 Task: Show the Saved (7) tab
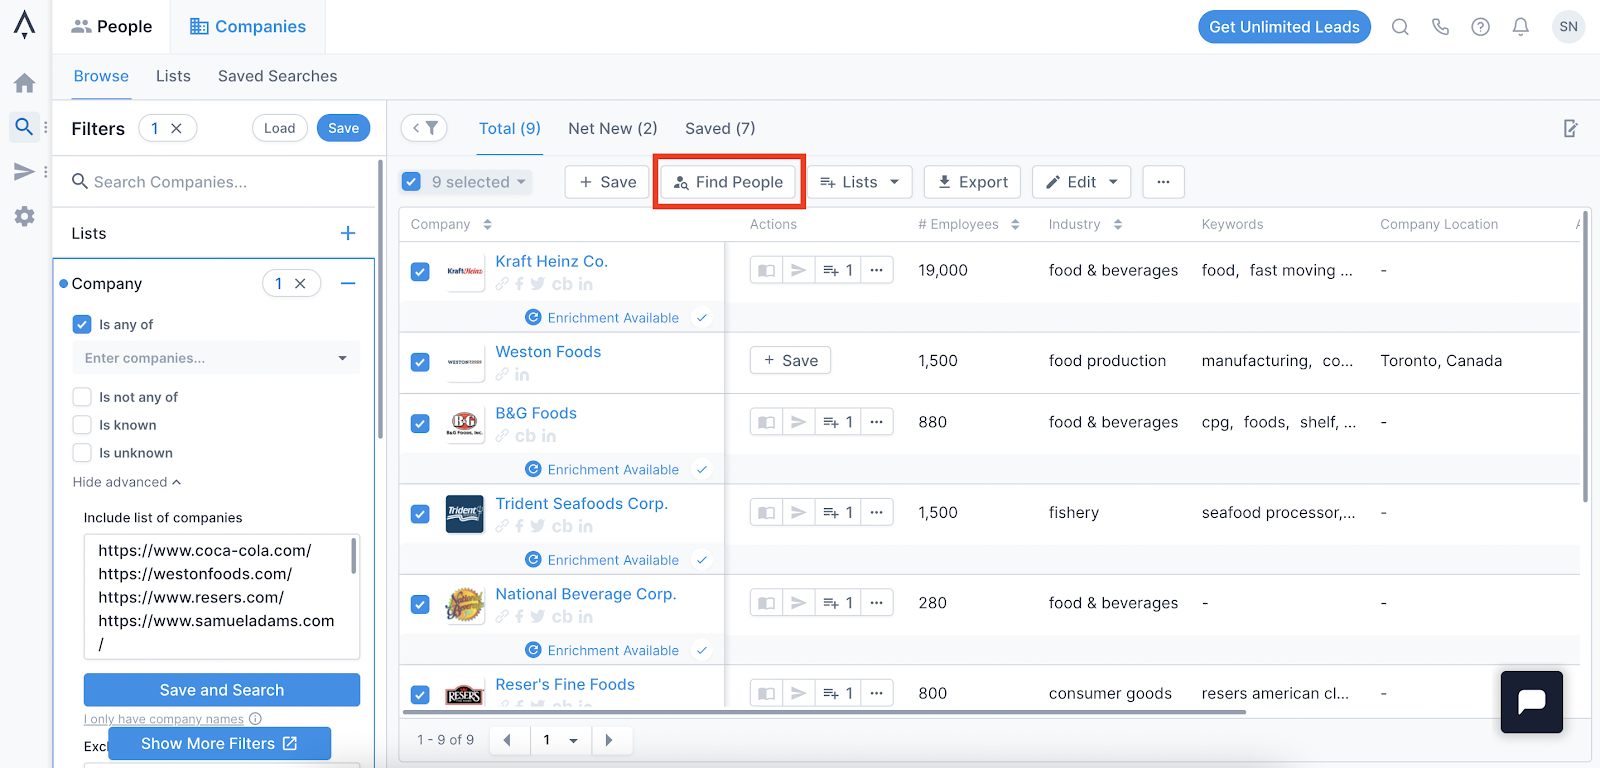[x=720, y=128]
